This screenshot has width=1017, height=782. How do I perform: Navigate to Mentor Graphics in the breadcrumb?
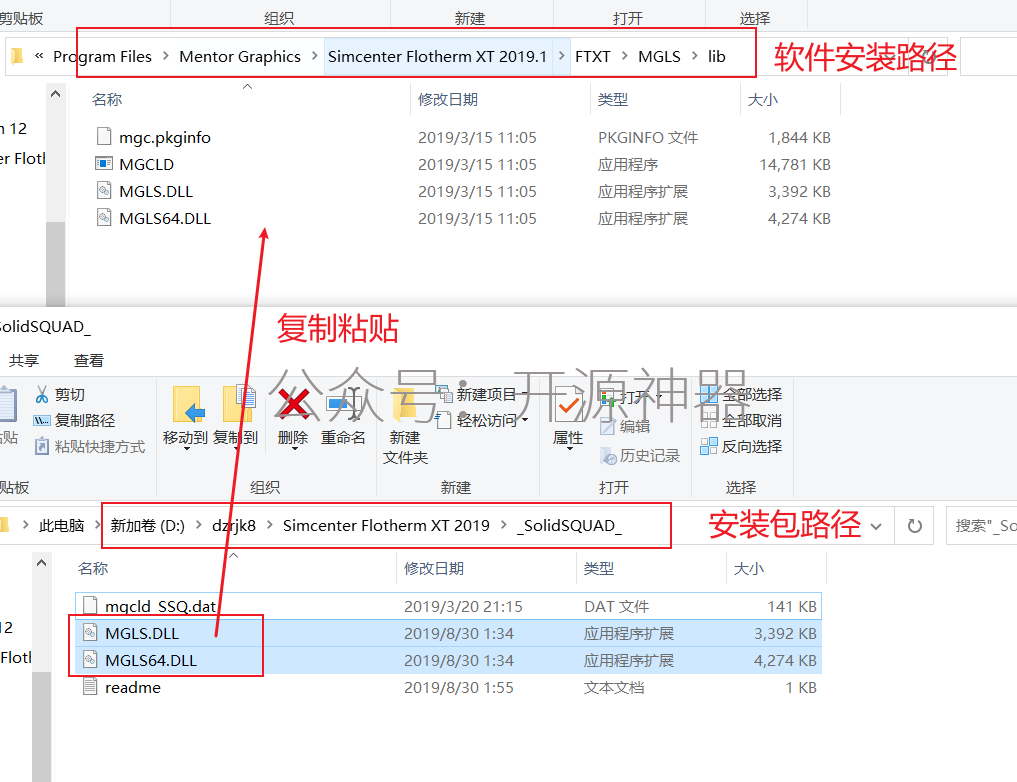240,56
